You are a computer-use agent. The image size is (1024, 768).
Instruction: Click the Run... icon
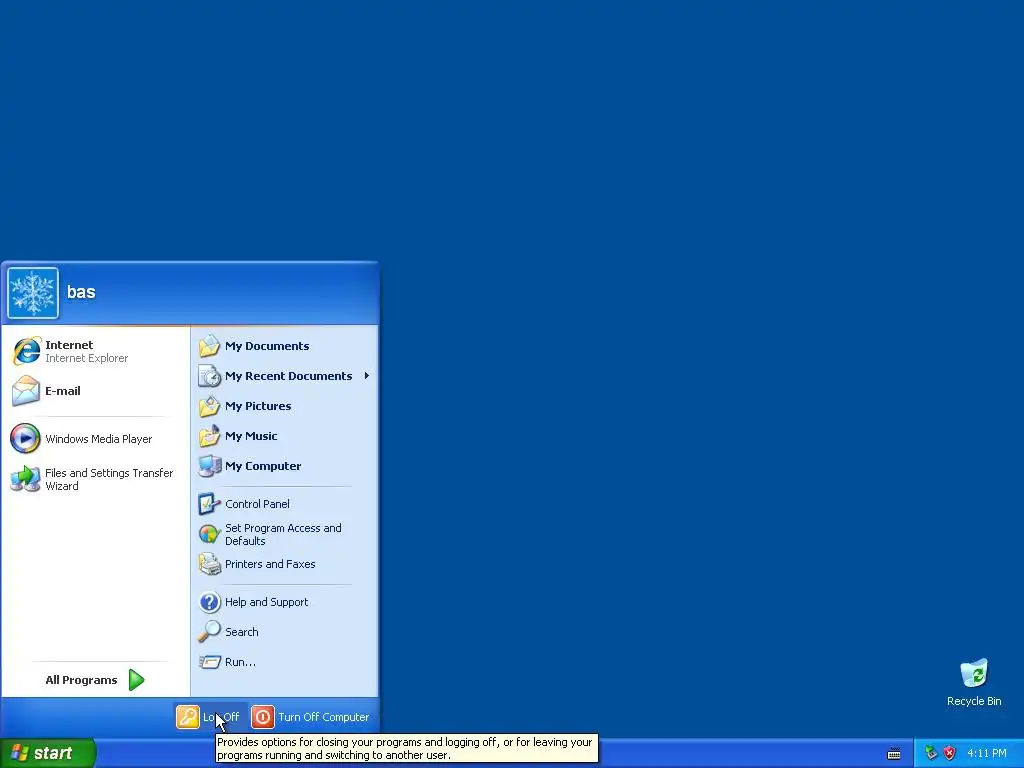pos(210,662)
